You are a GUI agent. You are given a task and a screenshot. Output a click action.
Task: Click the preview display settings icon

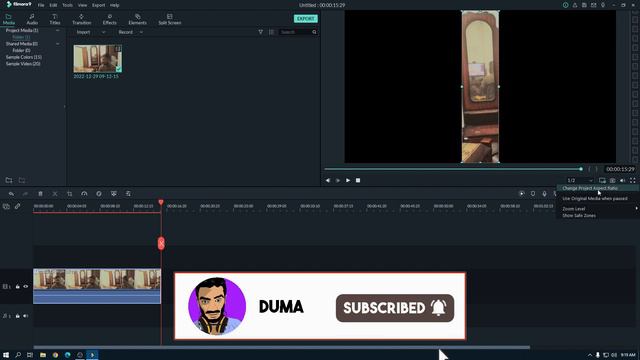pos(602,180)
